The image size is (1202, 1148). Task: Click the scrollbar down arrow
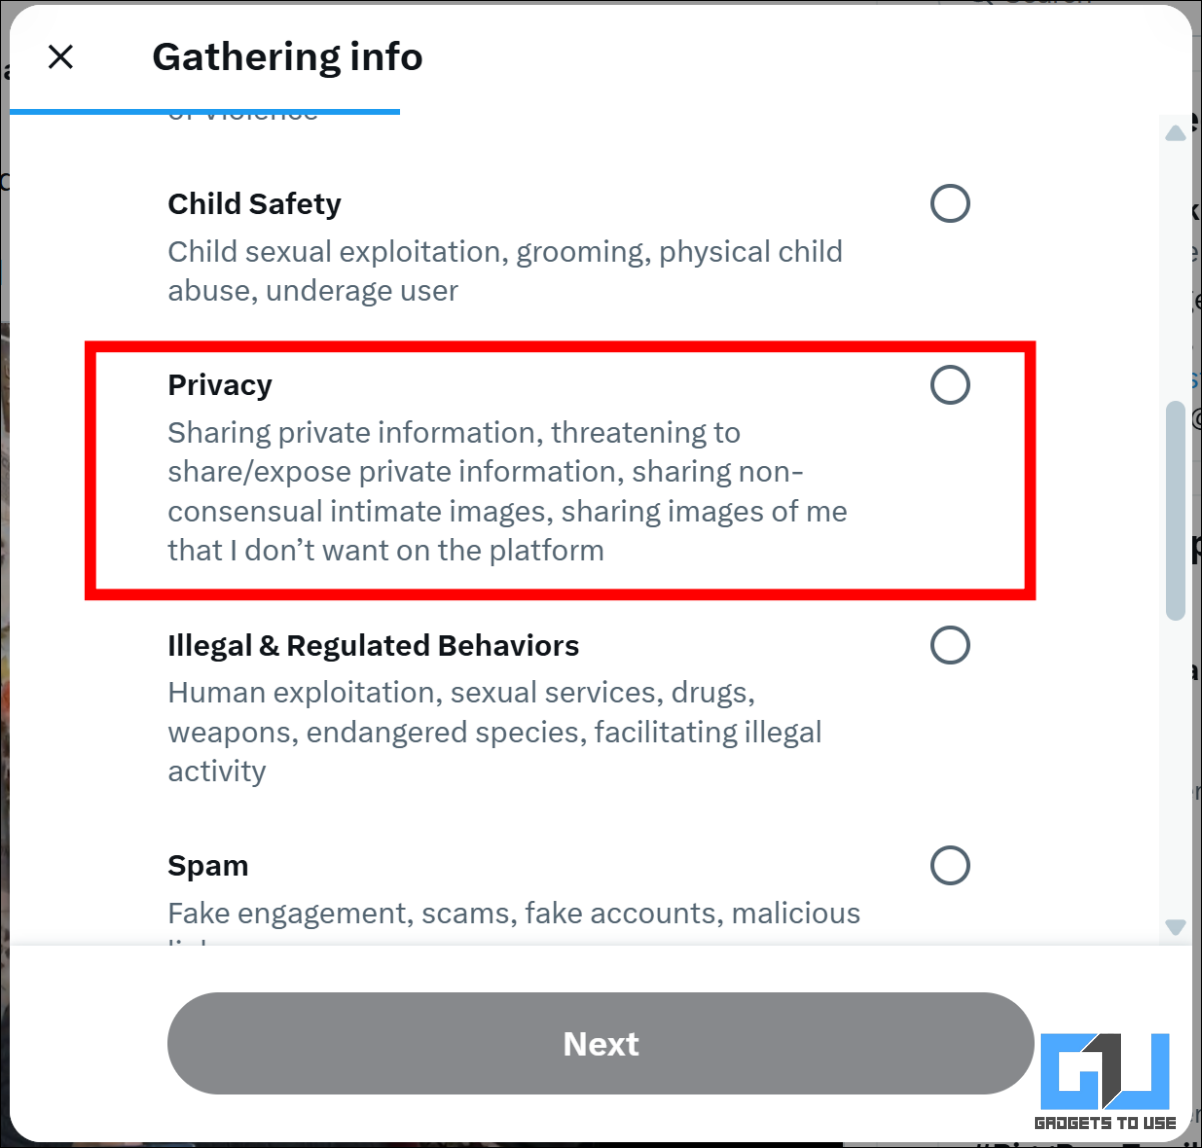click(1176, 928)
